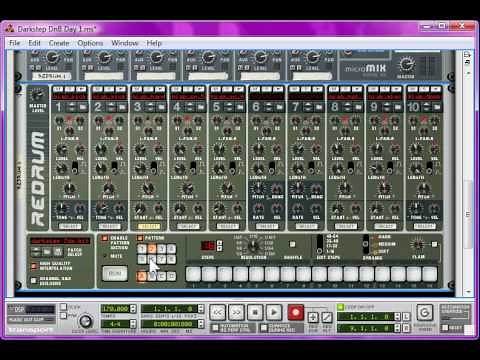Click step button 16 in the sequencer
This screenshot has height=360, width=480.
tap(430, 274)
